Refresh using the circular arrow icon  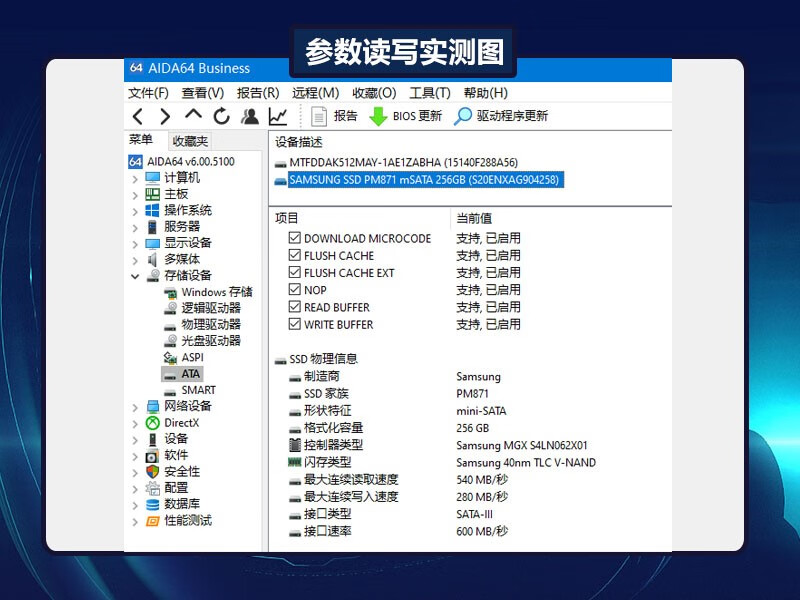(221, 116)
